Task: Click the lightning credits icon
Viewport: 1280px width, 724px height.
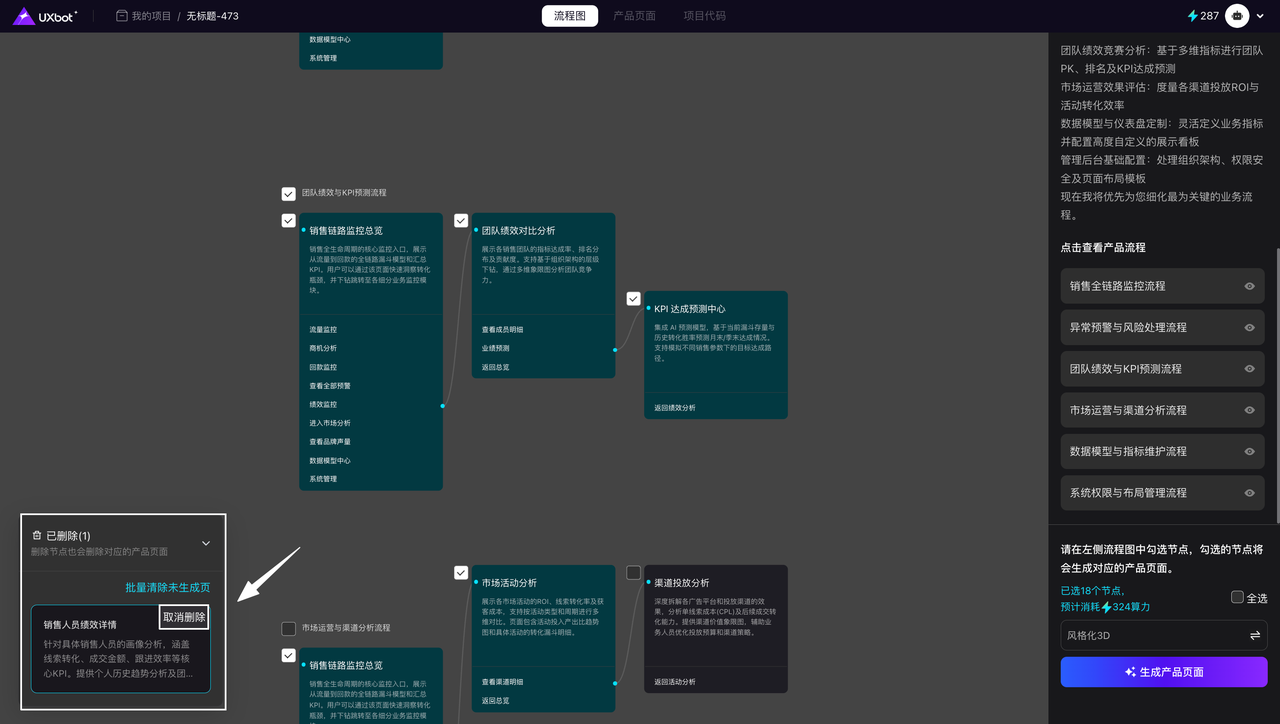Action: tap(1192, 16)
